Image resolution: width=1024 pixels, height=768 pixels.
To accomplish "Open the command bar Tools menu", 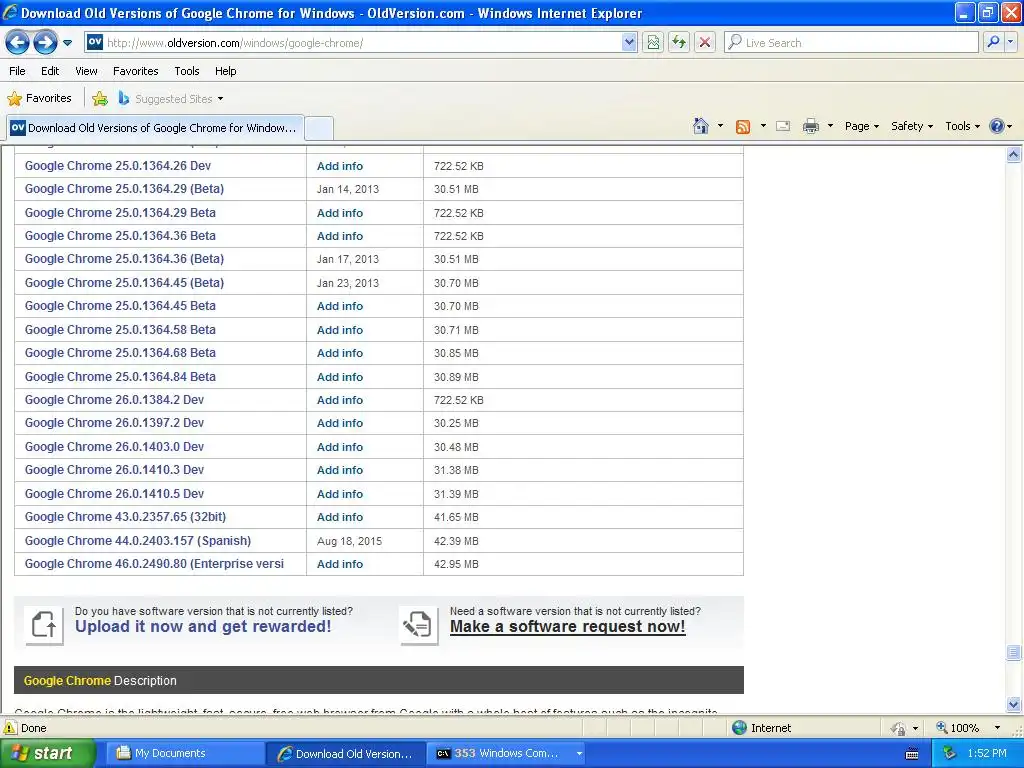I will [962, 126].
